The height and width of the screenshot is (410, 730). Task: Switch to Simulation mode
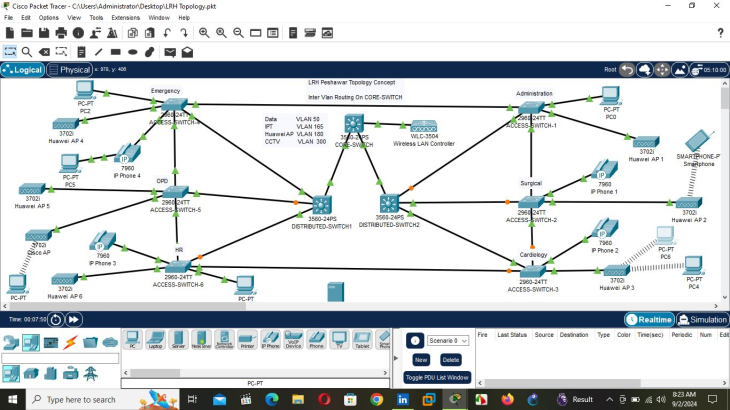click(703, 320)
